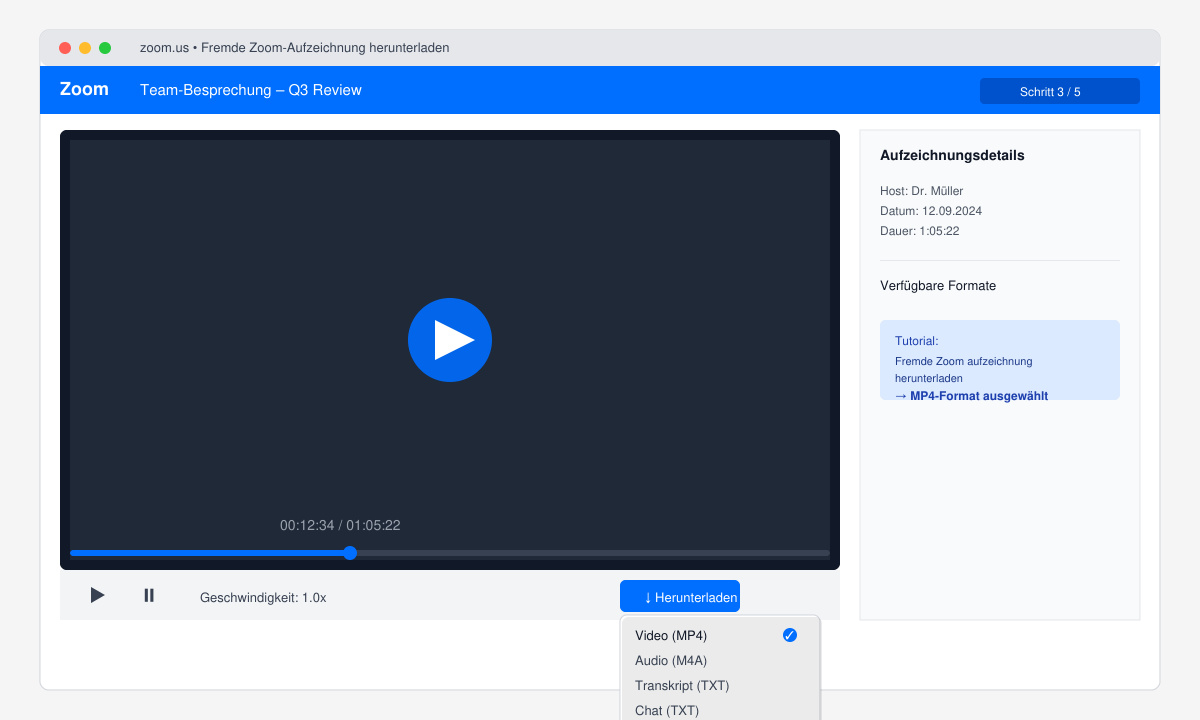1200x720 pixels.
Task: Toggle the blue checkmark next to Video (MP4)
Action: click(790, 635)
